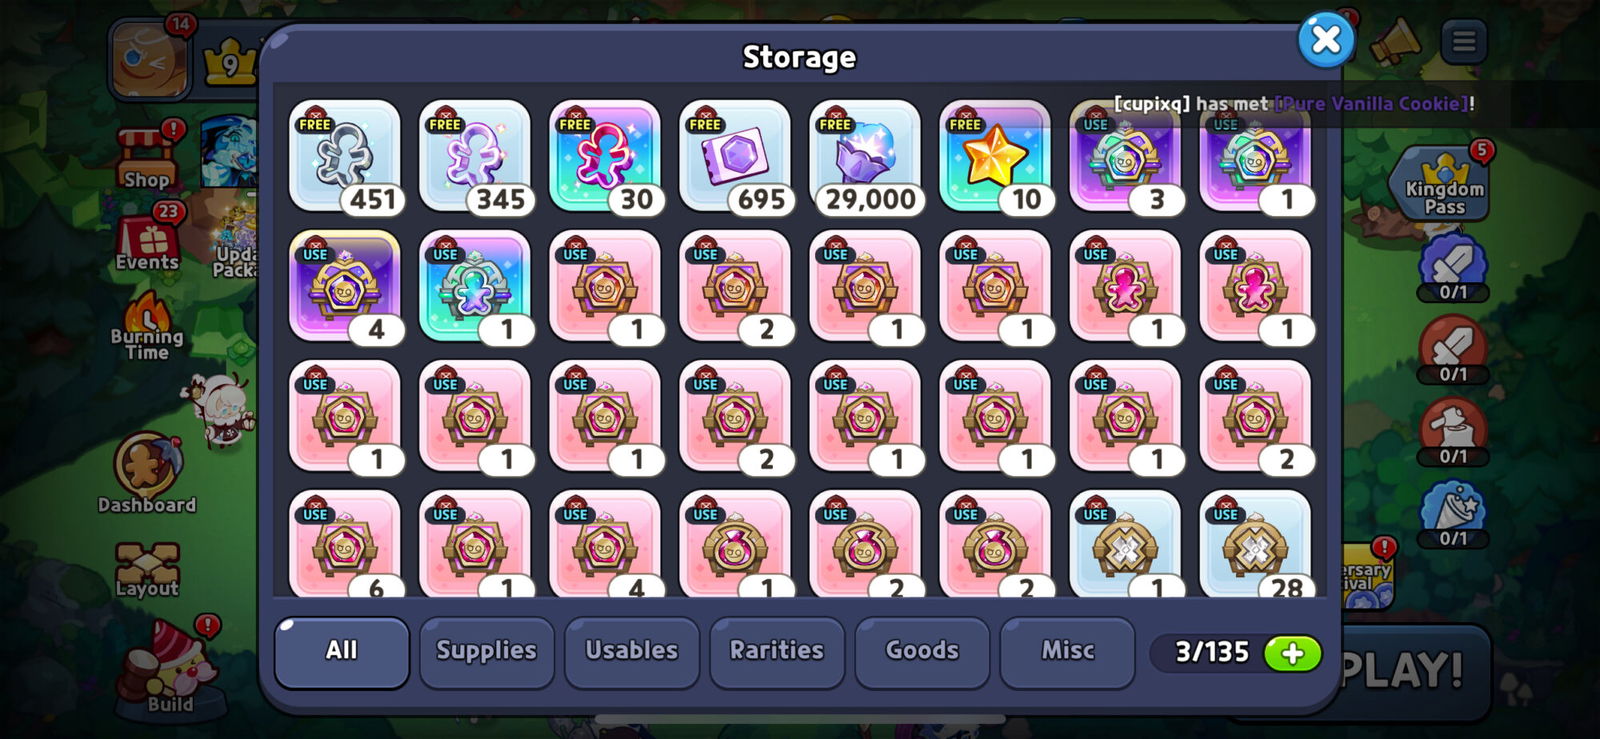The width and height of the screenshot is (1600, 739).
Task: Open the Rarities tab
Action: click(x=777, y=651)
